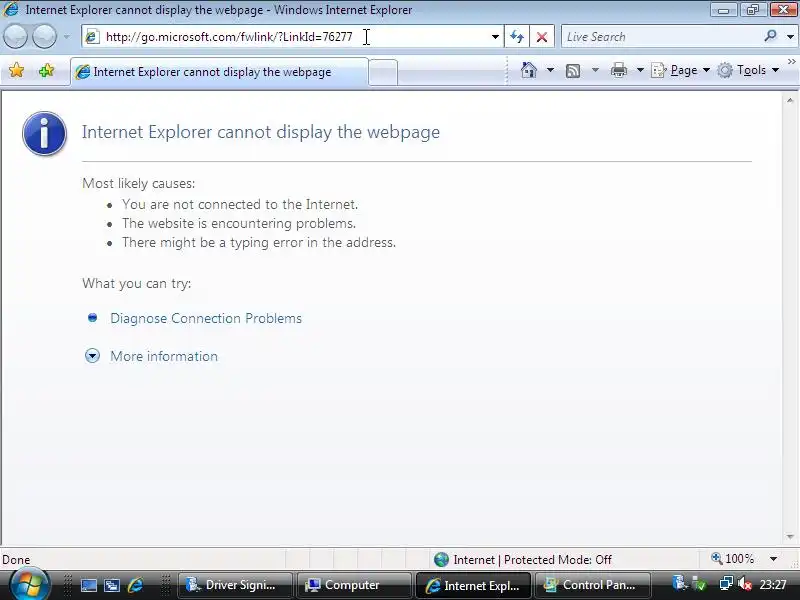Click the 'Done' status bar text
This screenshot has width=800, height=600.
[16, 560]
